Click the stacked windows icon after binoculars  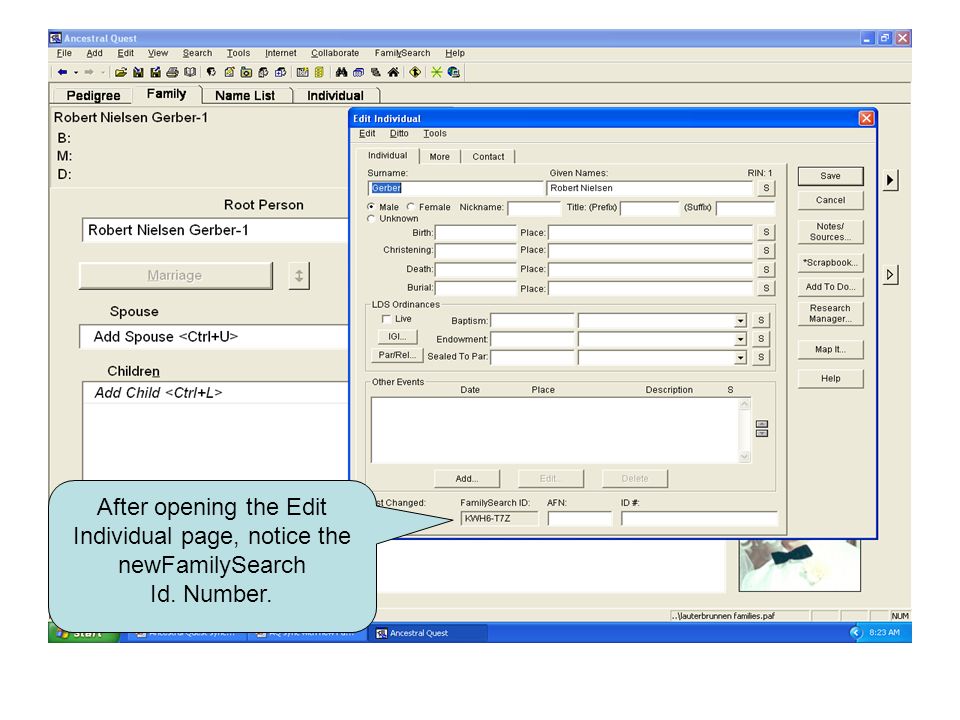pyautogui.click(x=359, y=72)
